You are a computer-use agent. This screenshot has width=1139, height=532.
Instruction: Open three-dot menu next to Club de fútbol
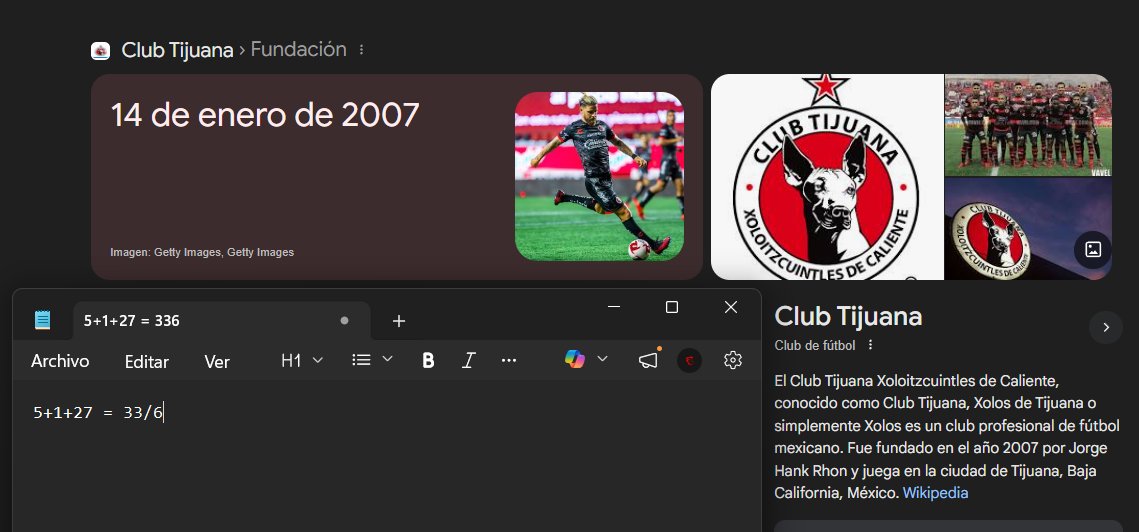point(871,345)
